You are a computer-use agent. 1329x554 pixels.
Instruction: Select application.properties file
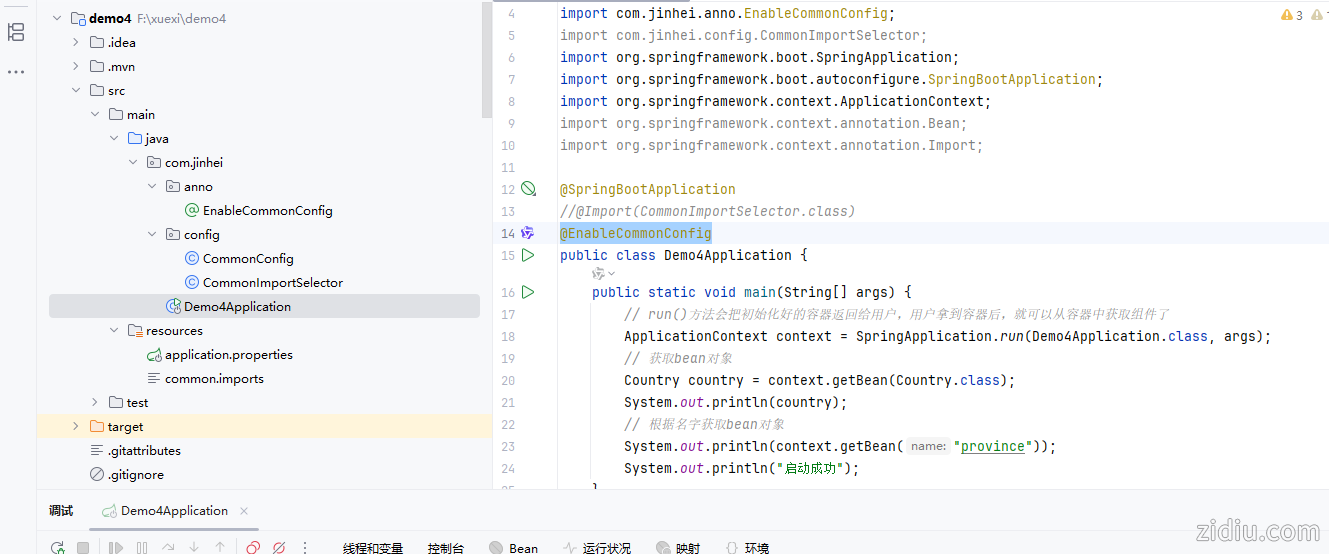(228, 355)
